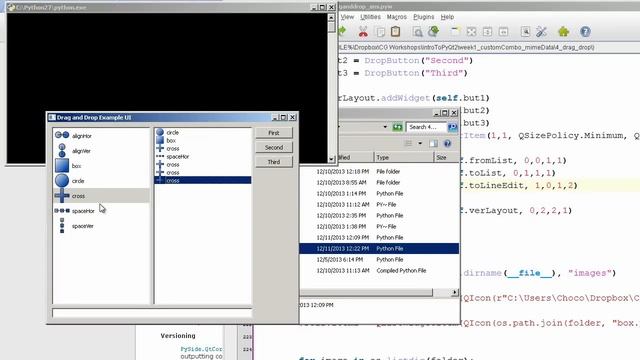Click the PySide.QtCore link text
The width and height of the screenshot is (640, 360).
coord(202,349)
